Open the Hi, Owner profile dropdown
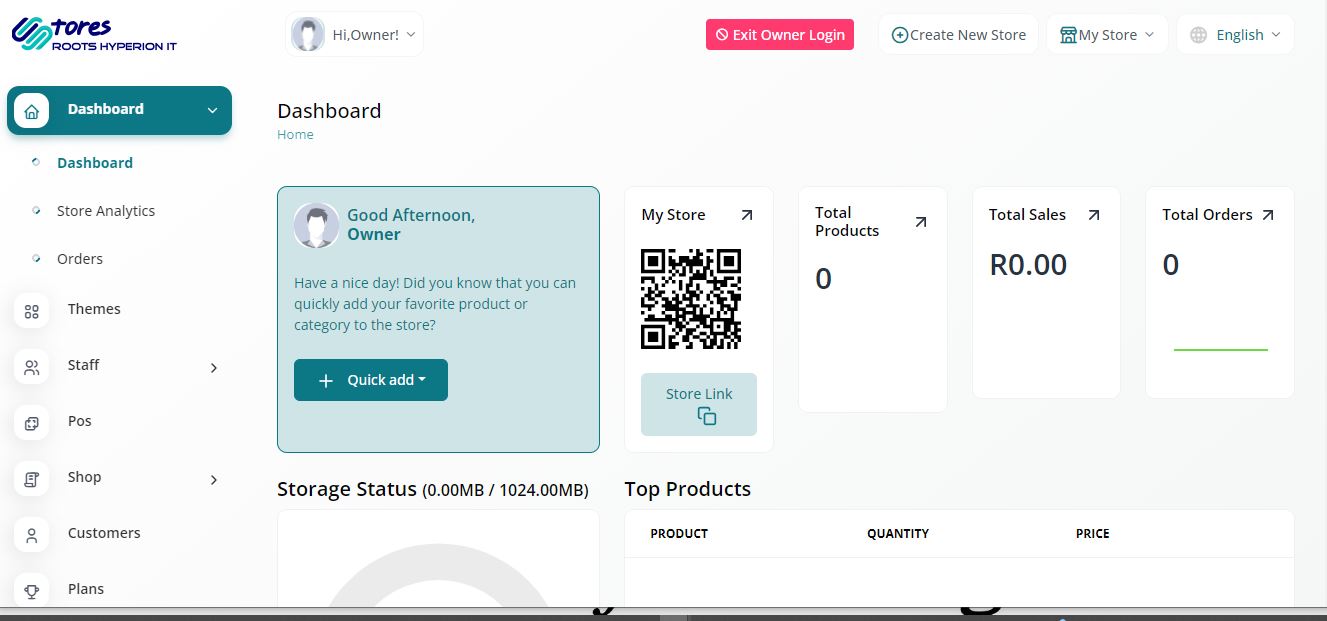Viewport: 1327px width, 621px height. (x=354, y=35)
